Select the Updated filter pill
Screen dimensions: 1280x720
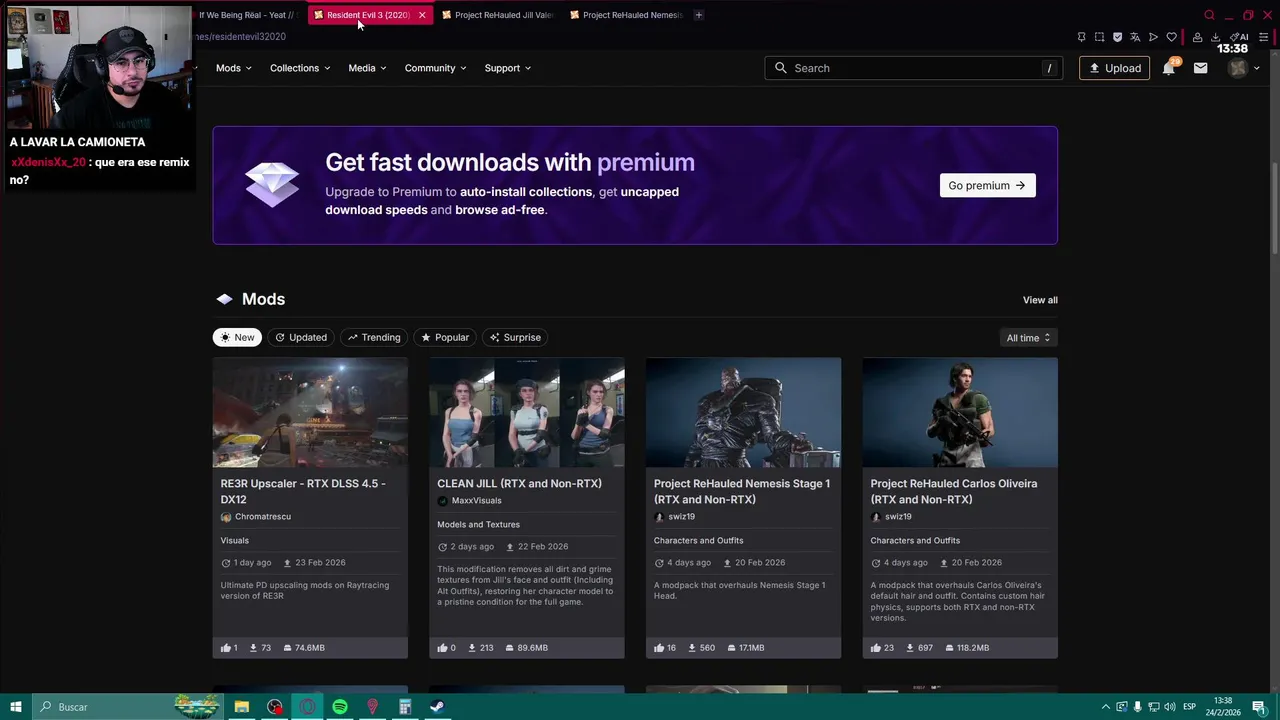(301, 337)
